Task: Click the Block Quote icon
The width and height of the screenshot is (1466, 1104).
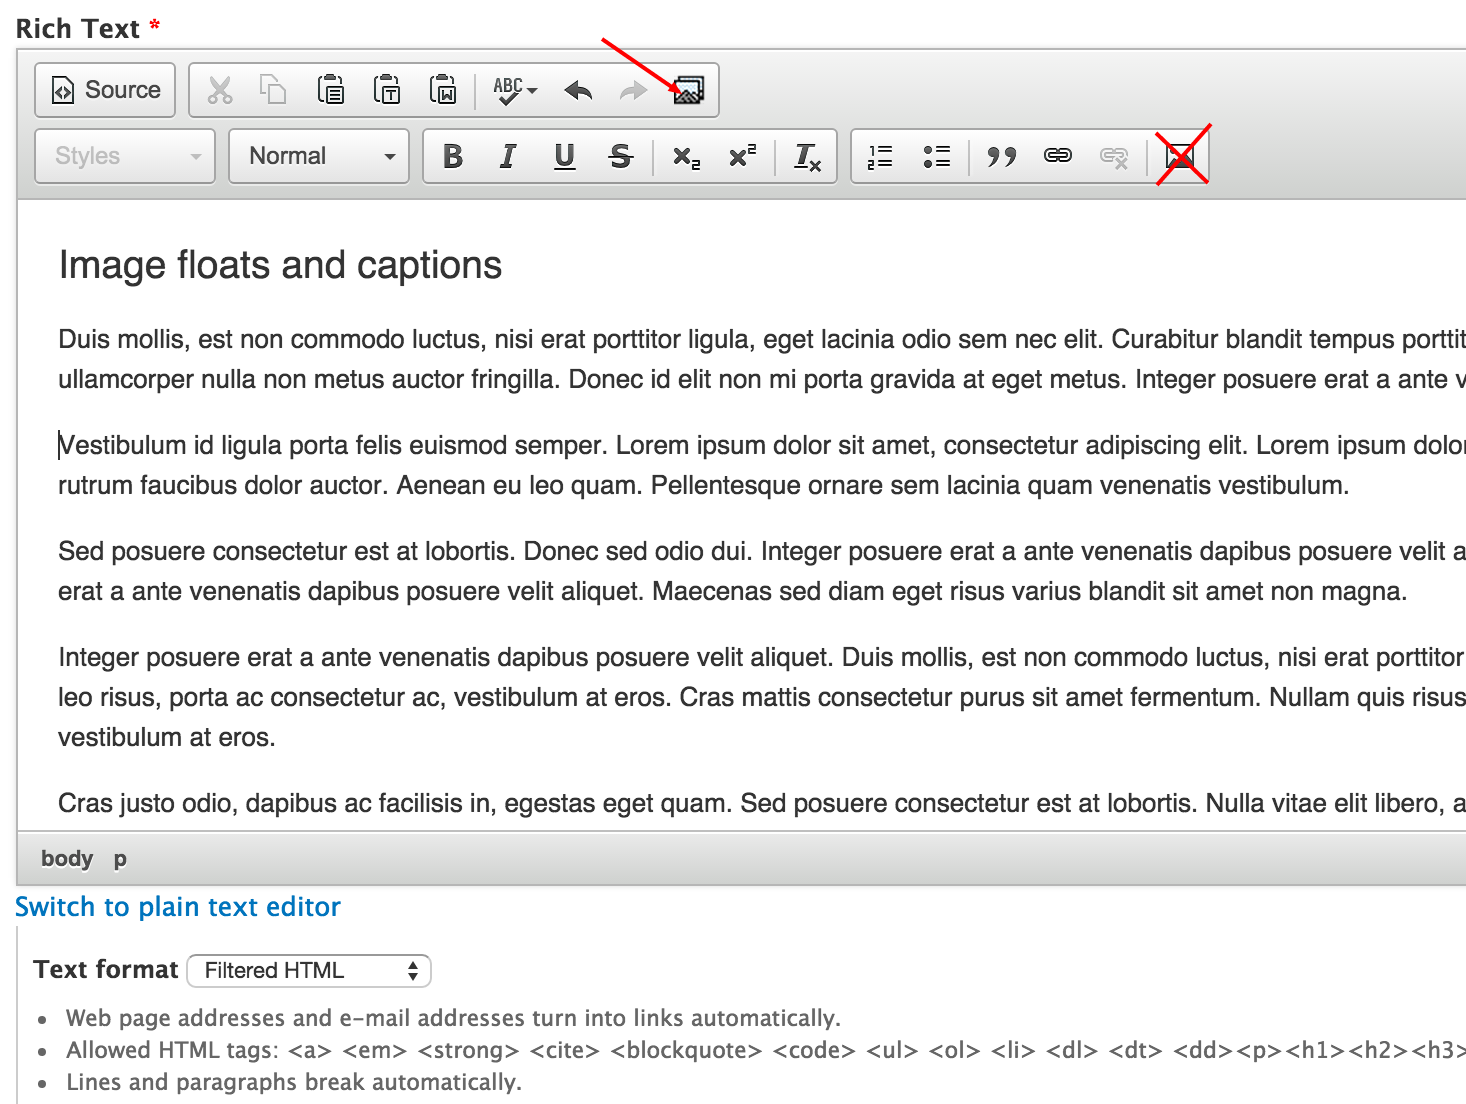Action: tap(1001, 156)
